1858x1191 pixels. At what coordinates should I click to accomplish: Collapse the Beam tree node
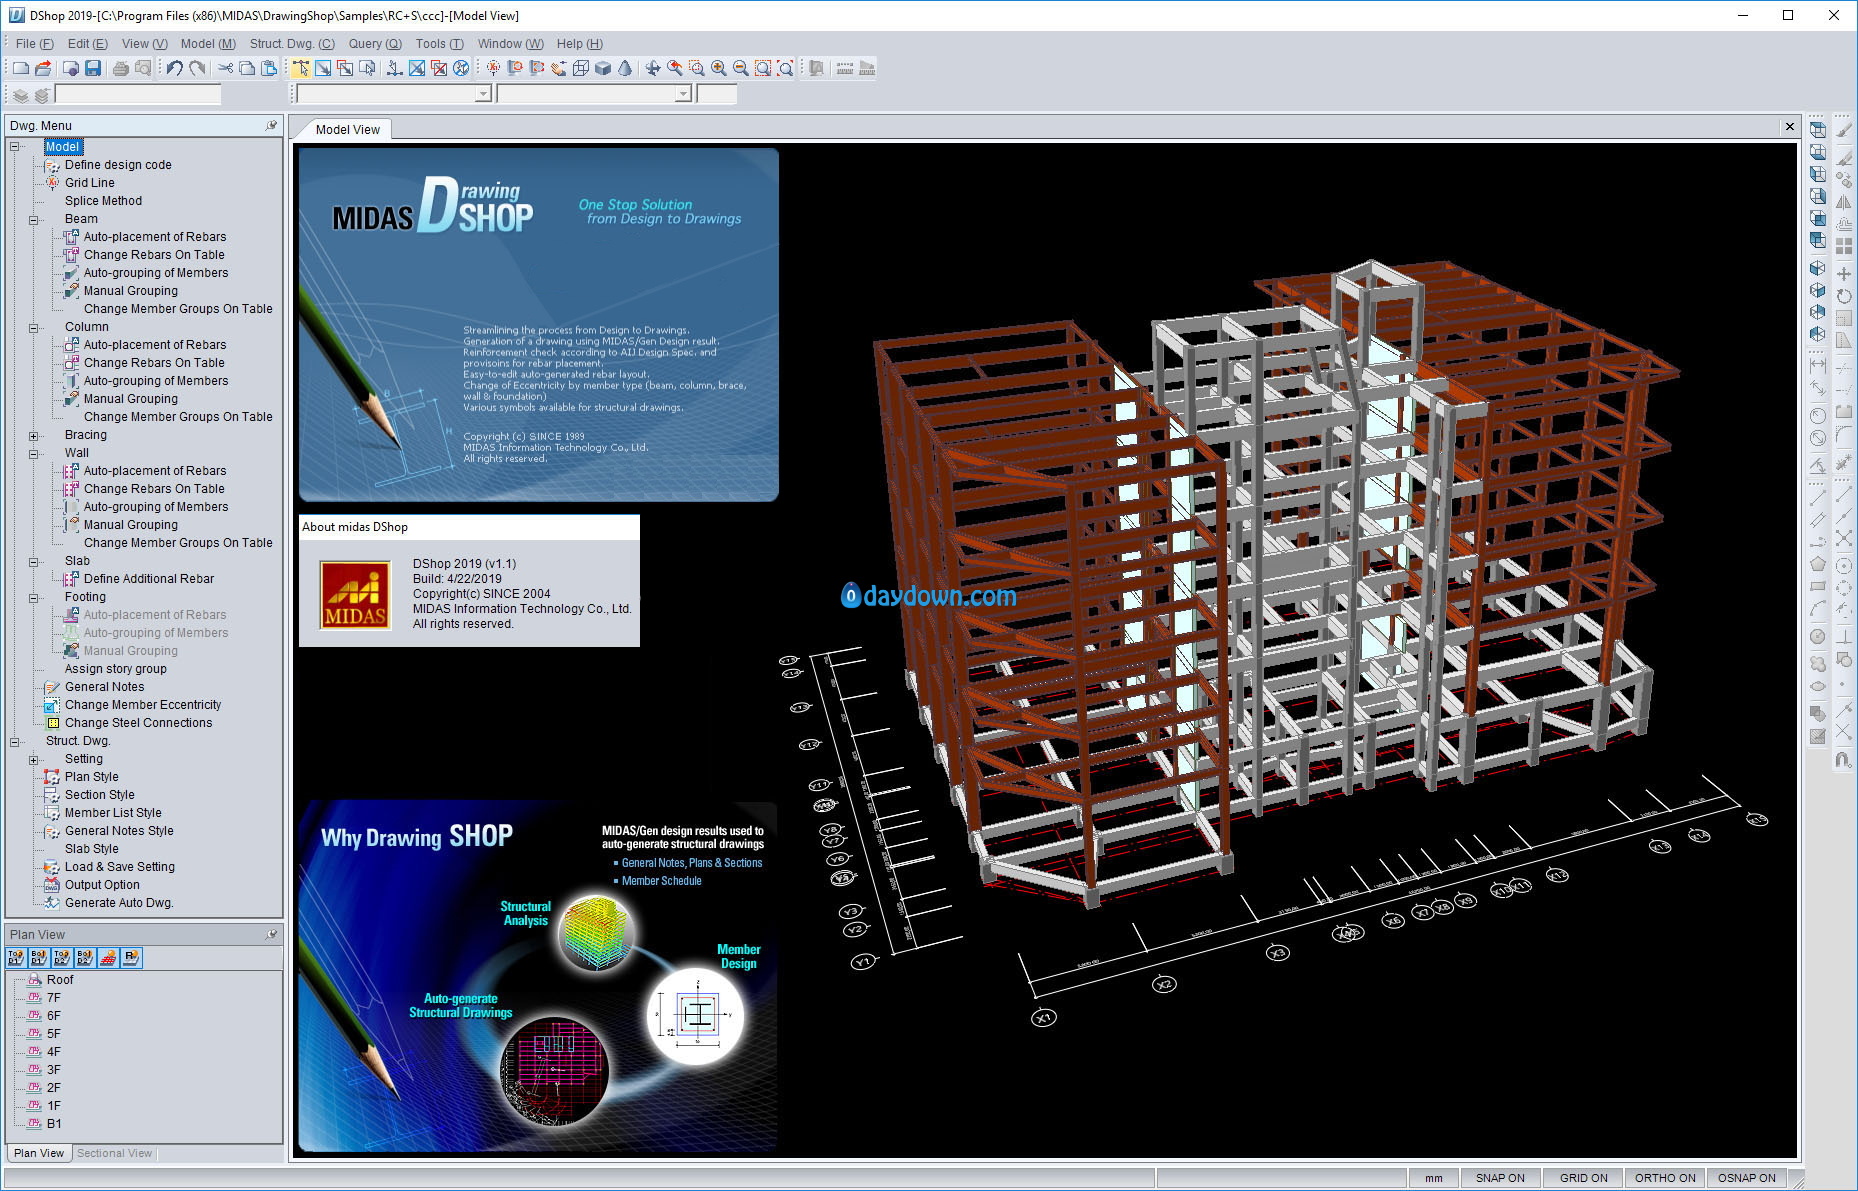33,220
